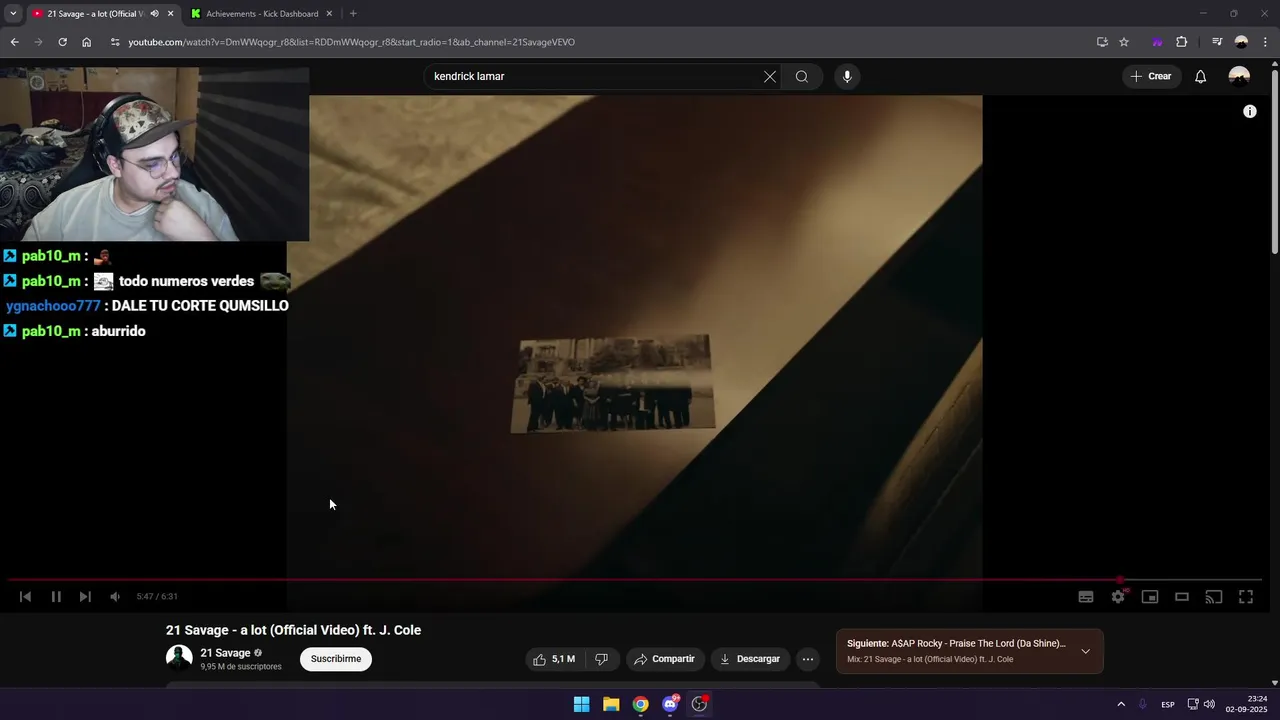
Task: Skip to the next video
Action: click(85, 597)
